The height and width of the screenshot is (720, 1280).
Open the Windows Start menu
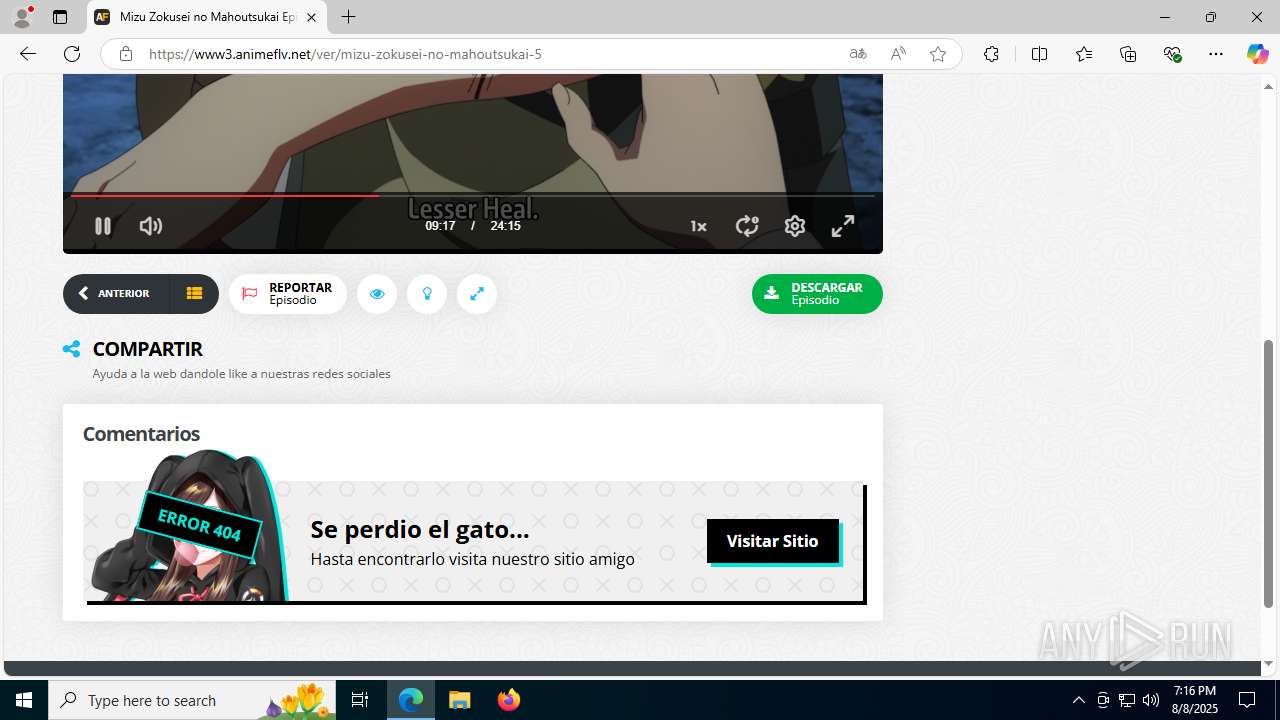click(x=24, y=700)
